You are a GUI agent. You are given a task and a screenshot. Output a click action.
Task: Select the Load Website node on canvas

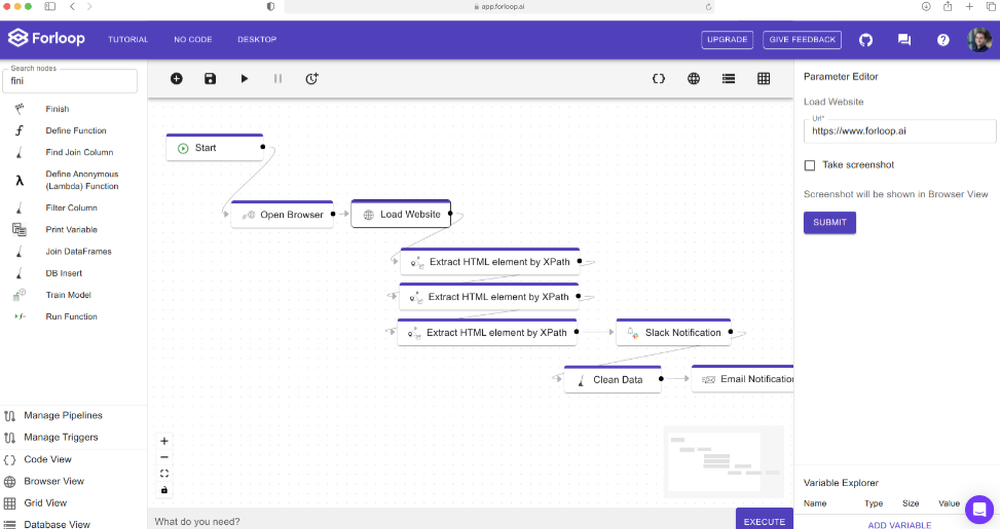point(401,214)
